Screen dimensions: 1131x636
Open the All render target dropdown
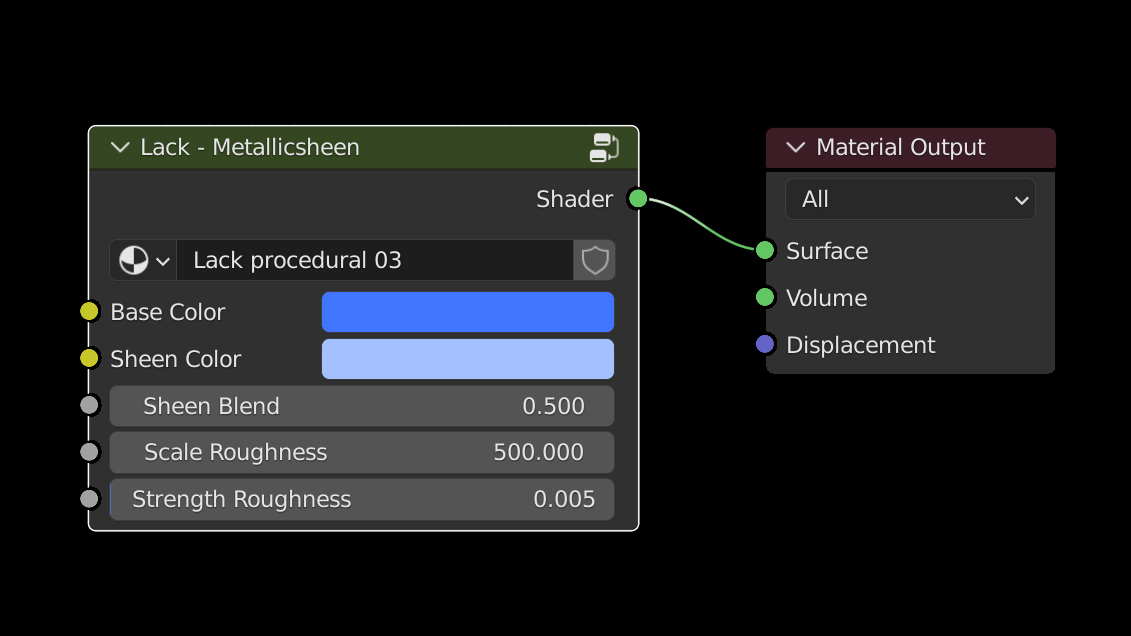(910, 200)
